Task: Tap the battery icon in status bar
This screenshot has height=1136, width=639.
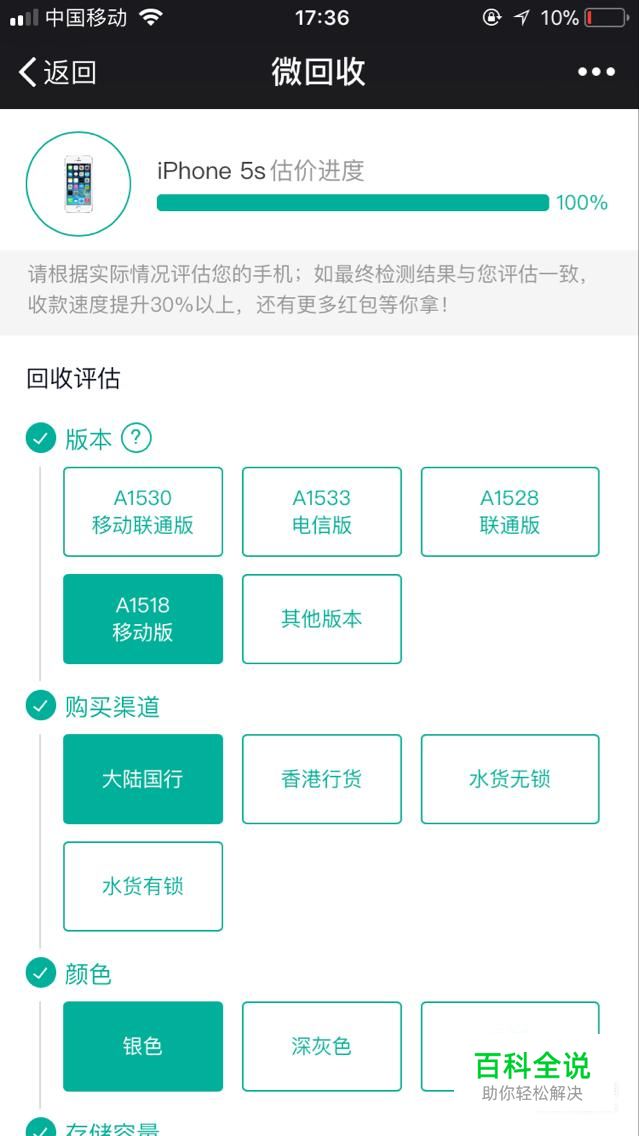Action: [606, 18]
